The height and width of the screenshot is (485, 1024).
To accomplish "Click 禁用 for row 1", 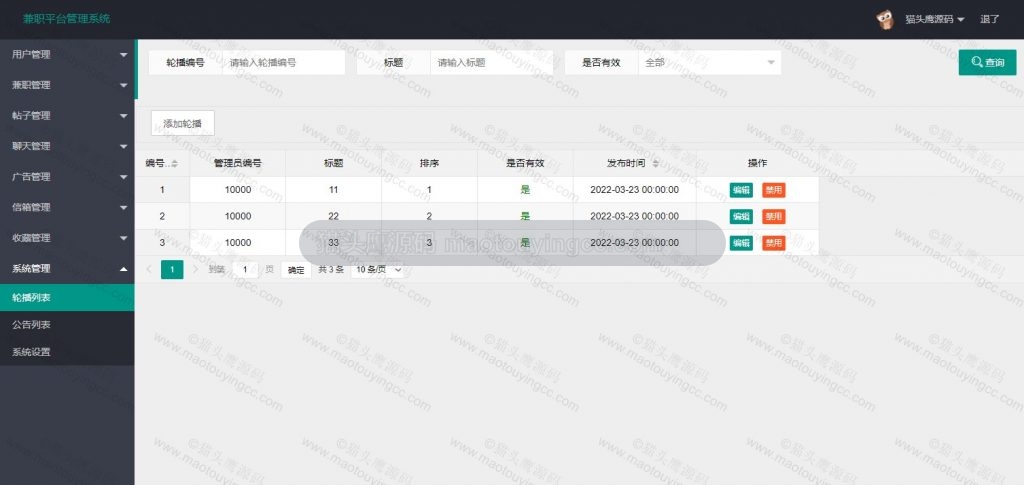I will [x=774, y=190].
